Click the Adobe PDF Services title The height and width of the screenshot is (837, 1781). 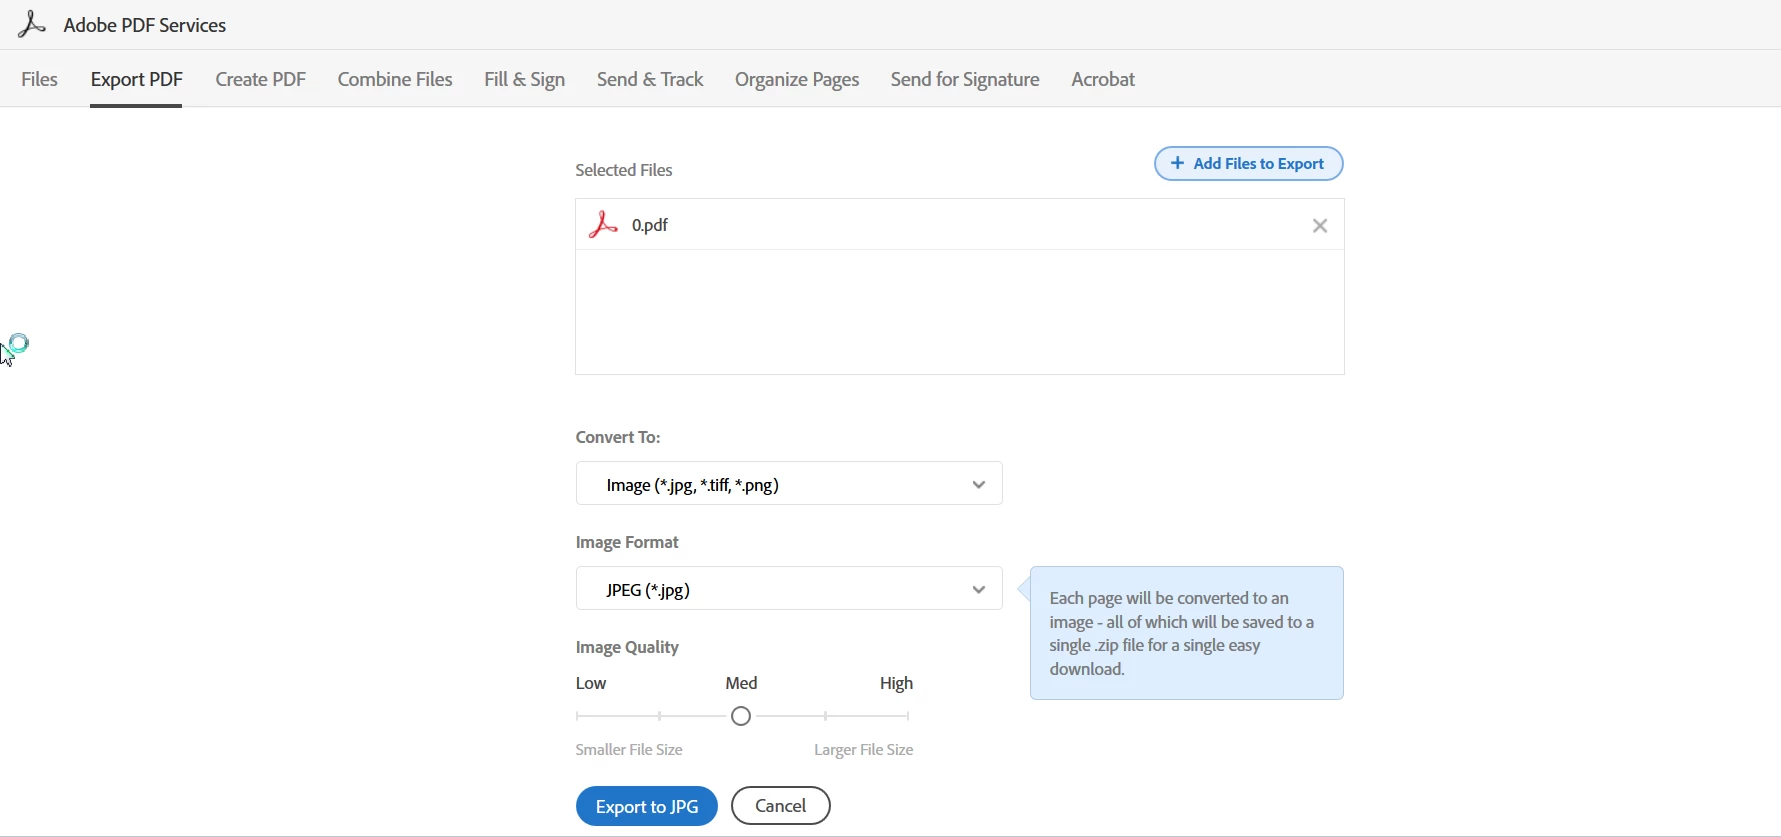(x=145, y=25)
